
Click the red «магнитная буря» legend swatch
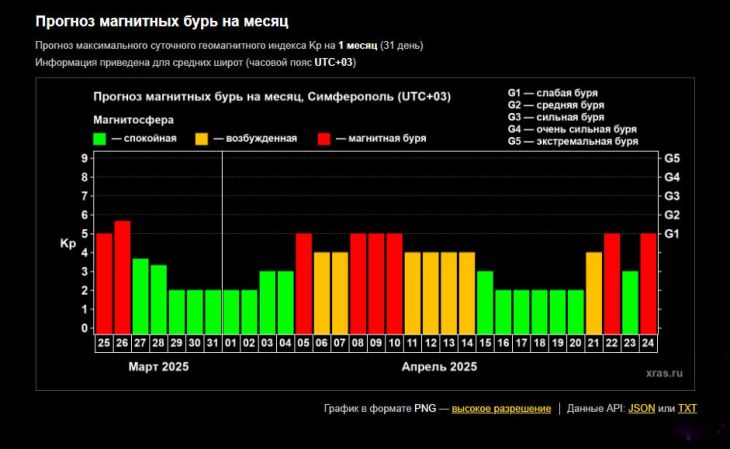(x=324, y=139)
